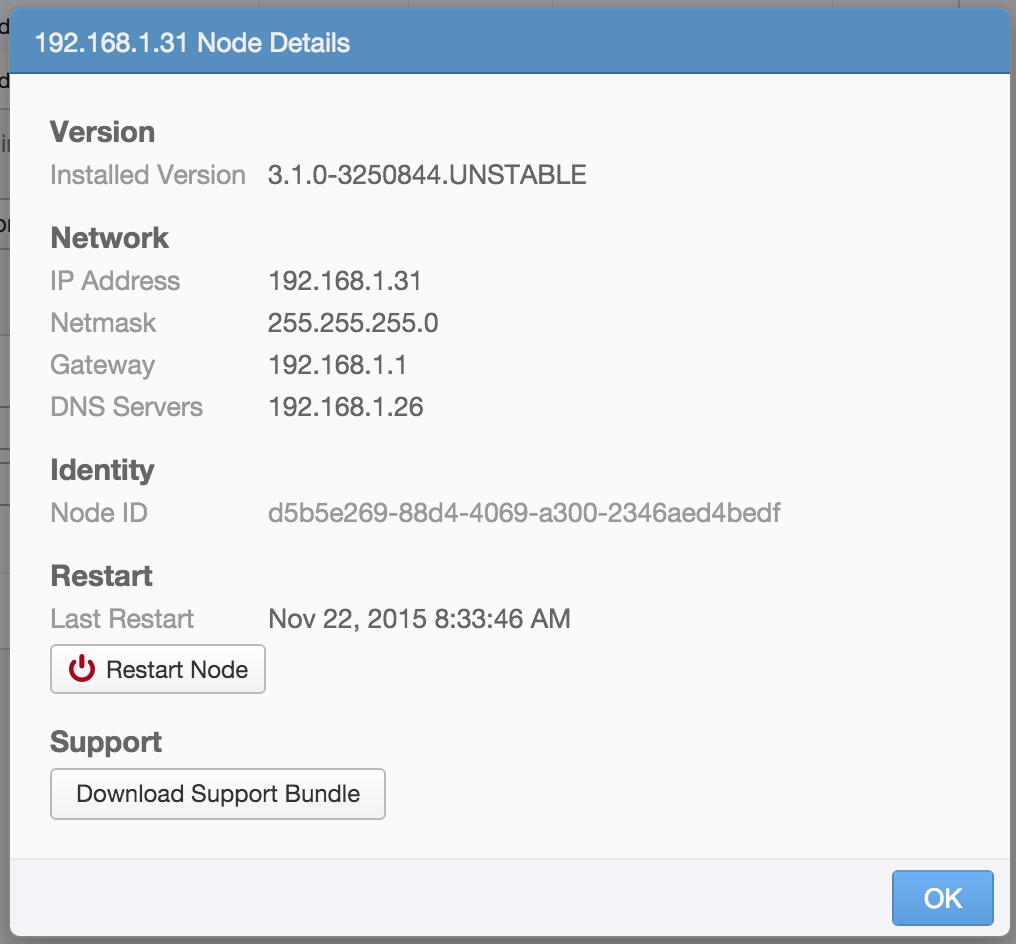Click the Support section heading

pos(105,742)
